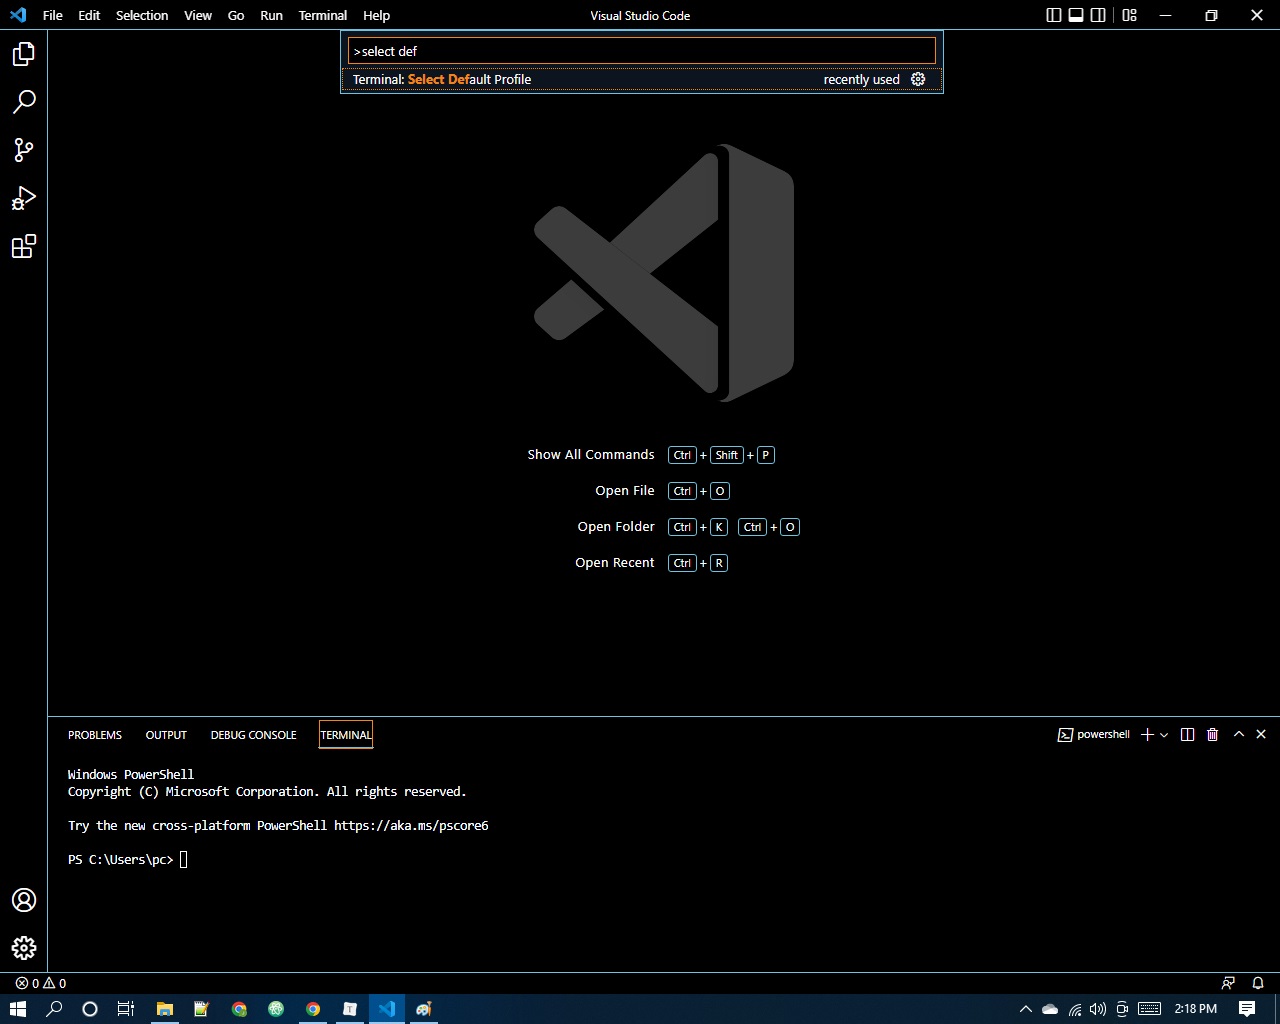Open the Manage gear in activity bar
The image size is (1280, 1024).
pos(24,947)
